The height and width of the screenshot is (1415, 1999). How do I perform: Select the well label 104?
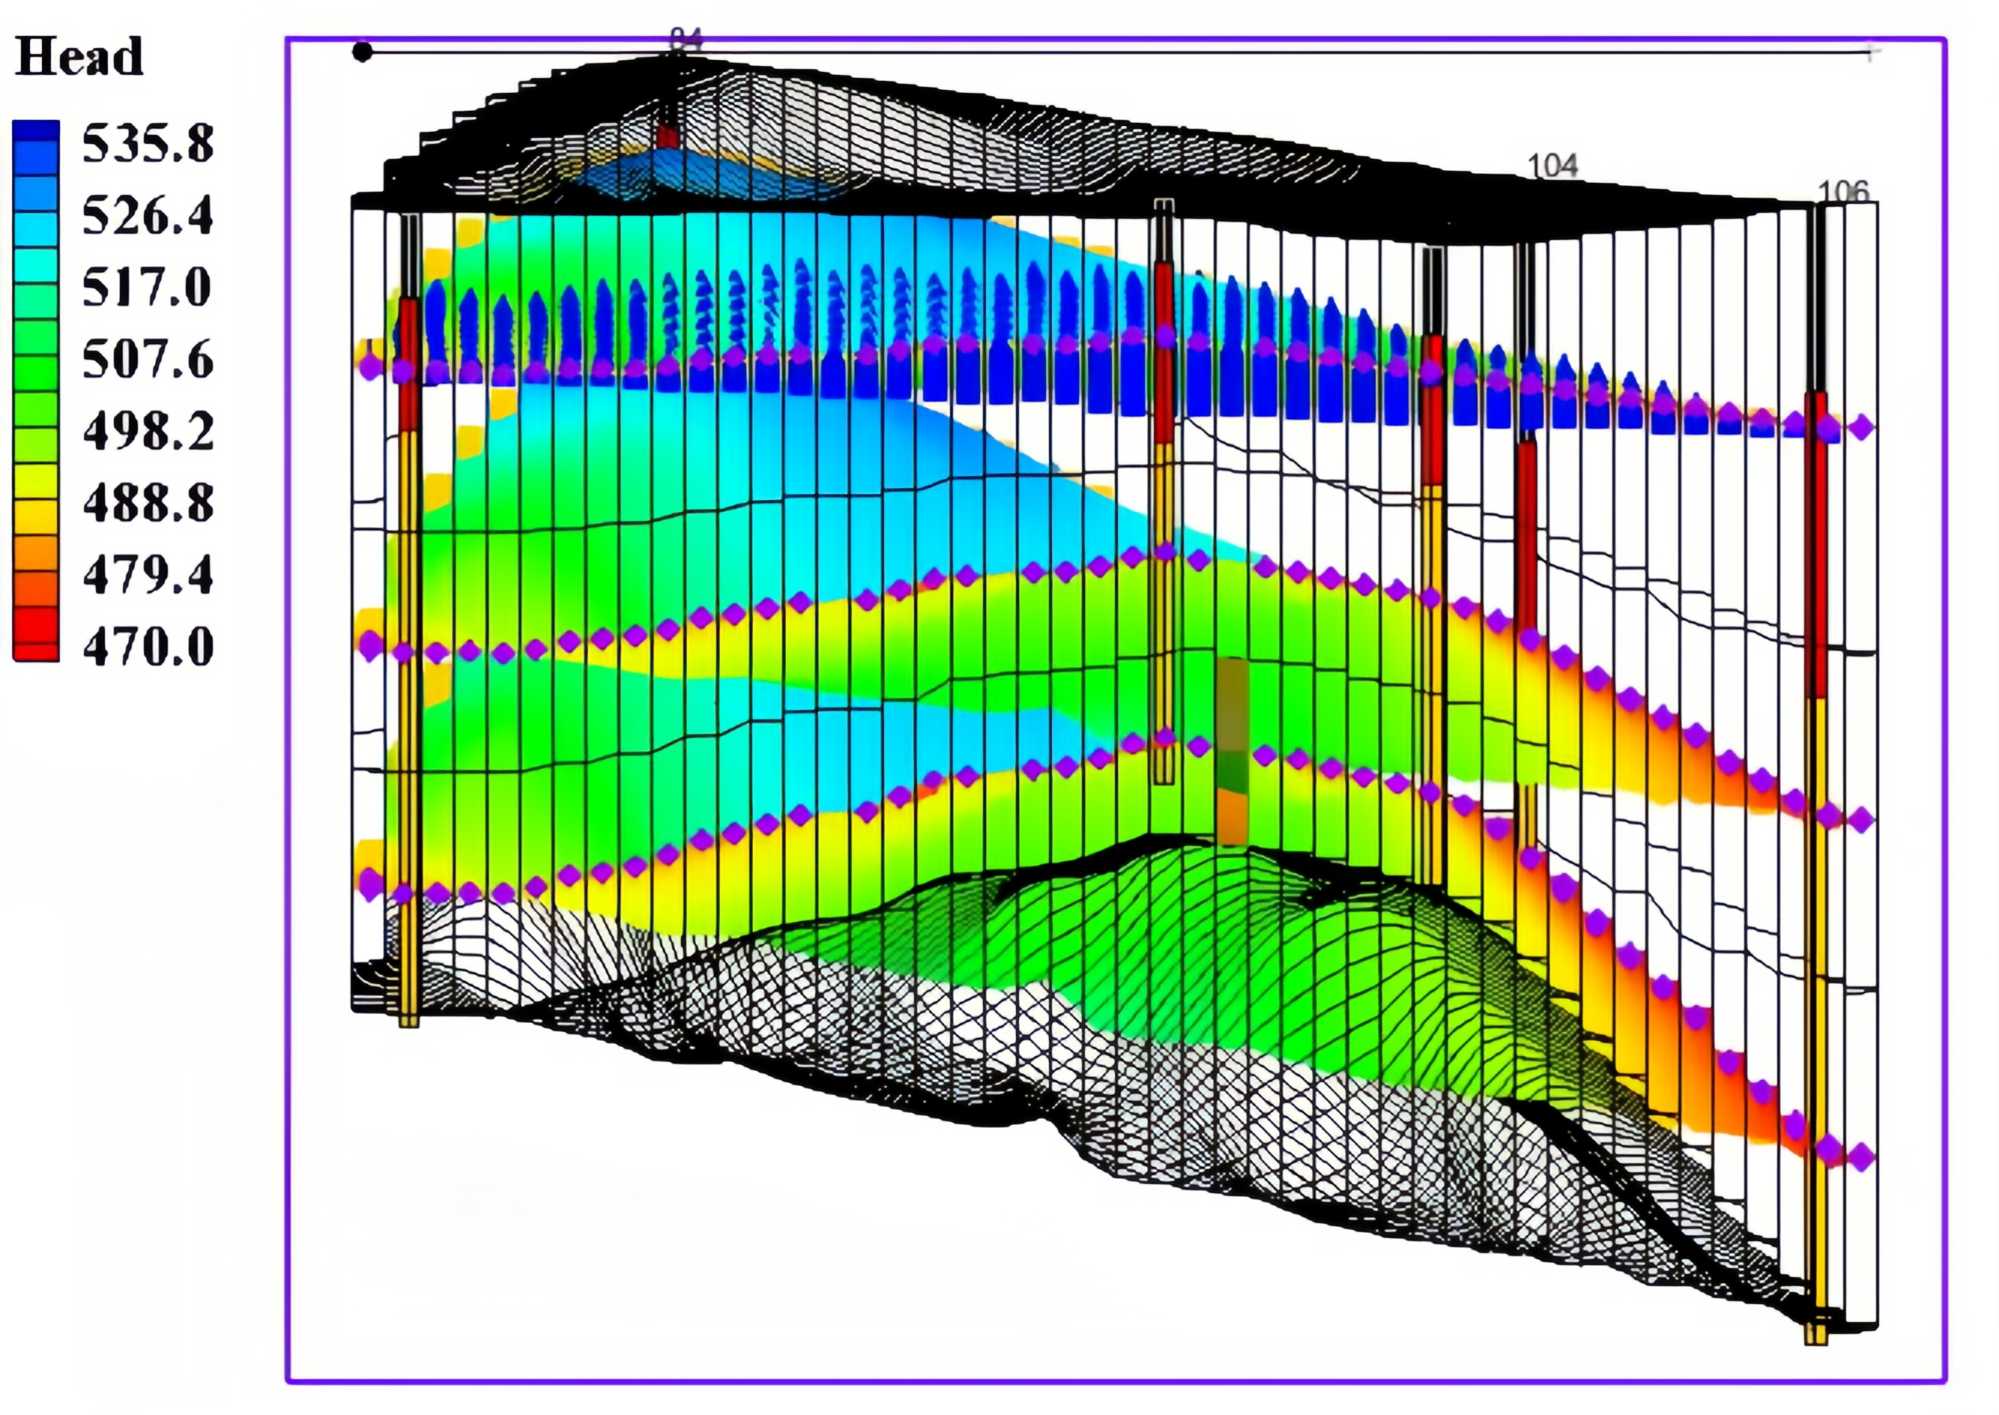(1552, 166)
